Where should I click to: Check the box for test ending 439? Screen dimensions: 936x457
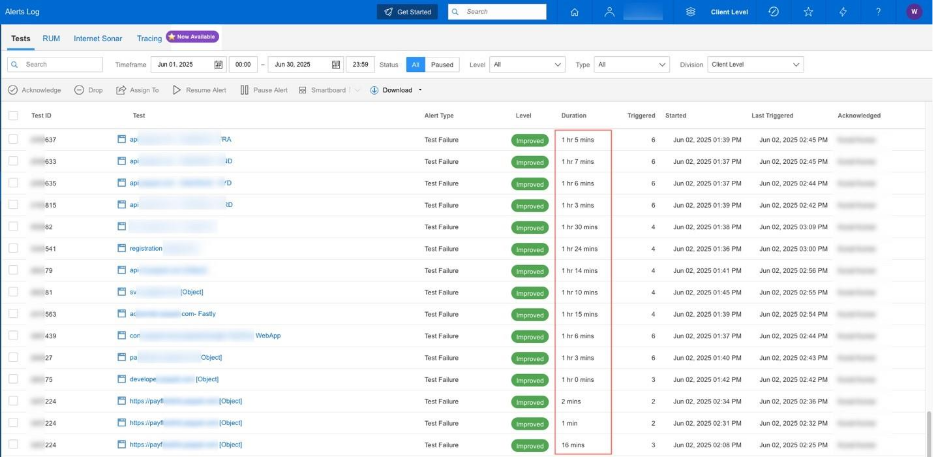[x=13, y=335]
